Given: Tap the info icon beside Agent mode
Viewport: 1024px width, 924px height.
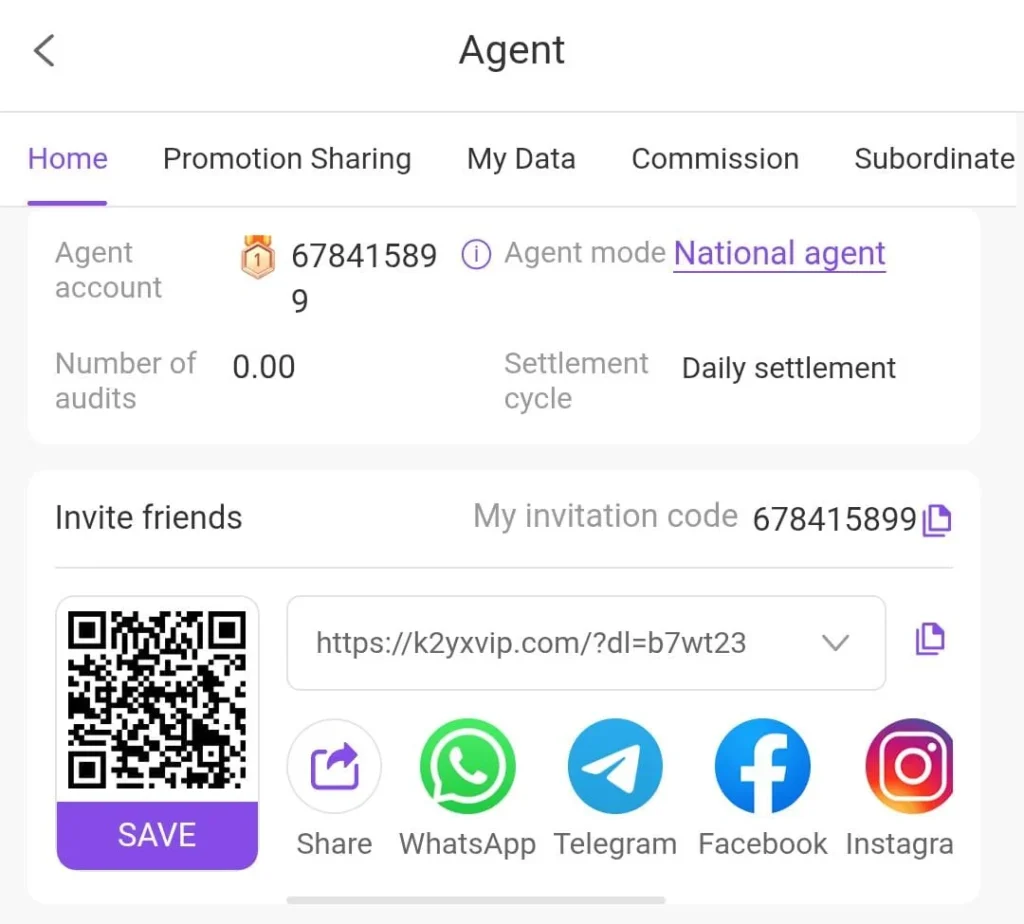Looking at the screenshot, I should (476, 254).
